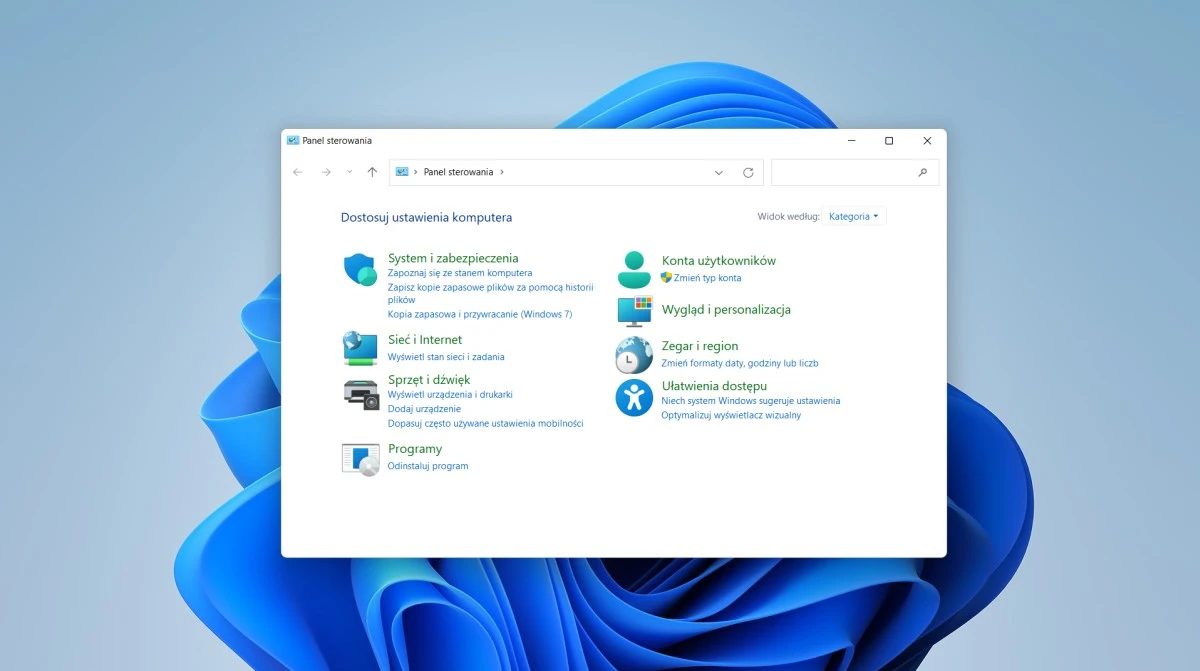
Task: Open the System i zabezpieczenia shield icon
Action: pyautogui.click(x=360, y=268)
